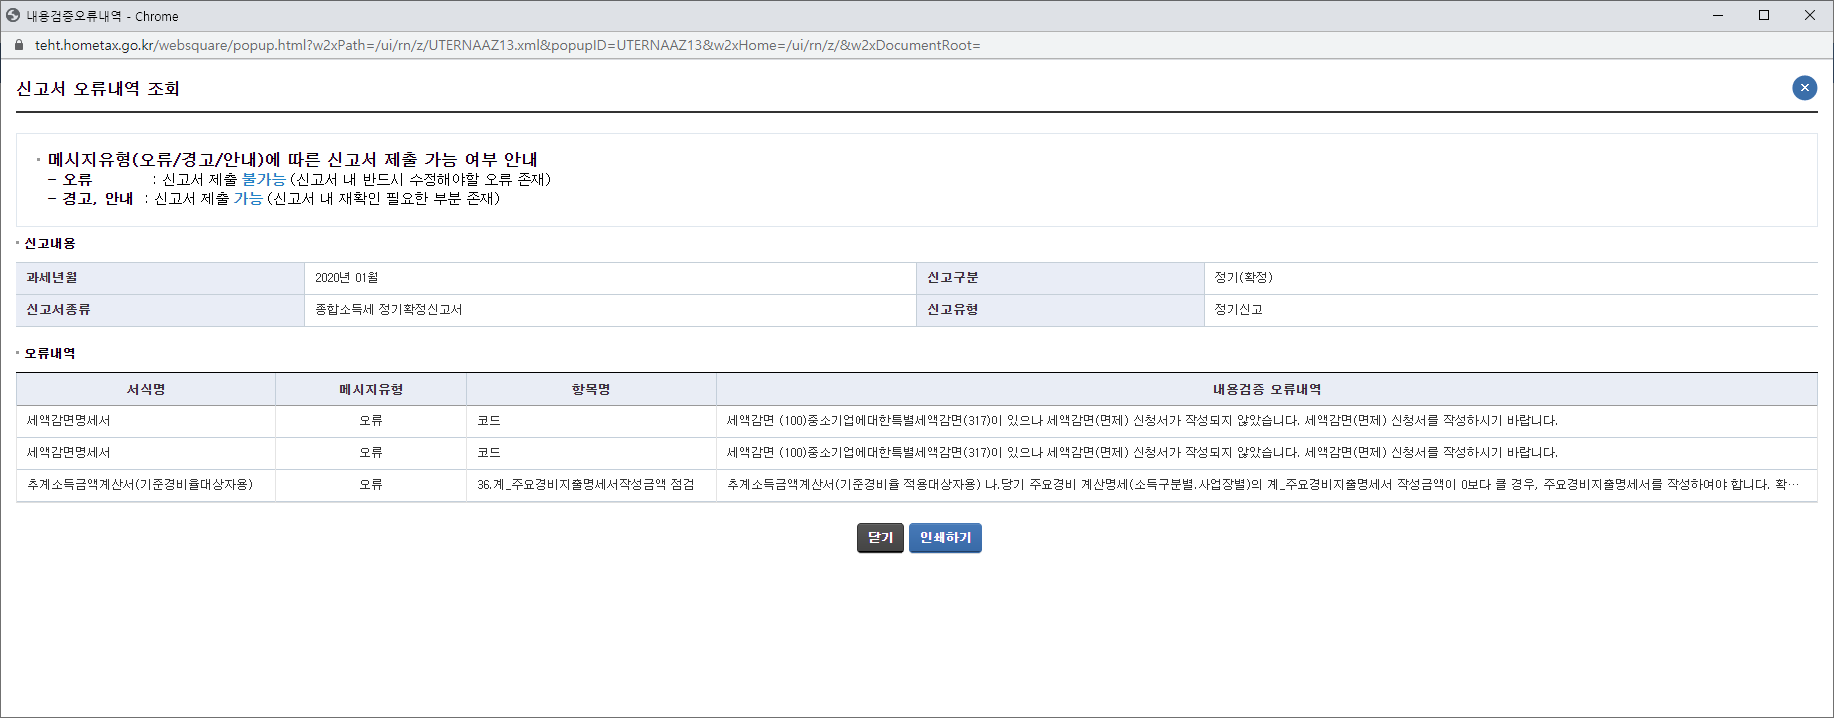Close the popup with the blue X icon
This screenshot has width=1834, height=718.
click(x=1804, y=88)
